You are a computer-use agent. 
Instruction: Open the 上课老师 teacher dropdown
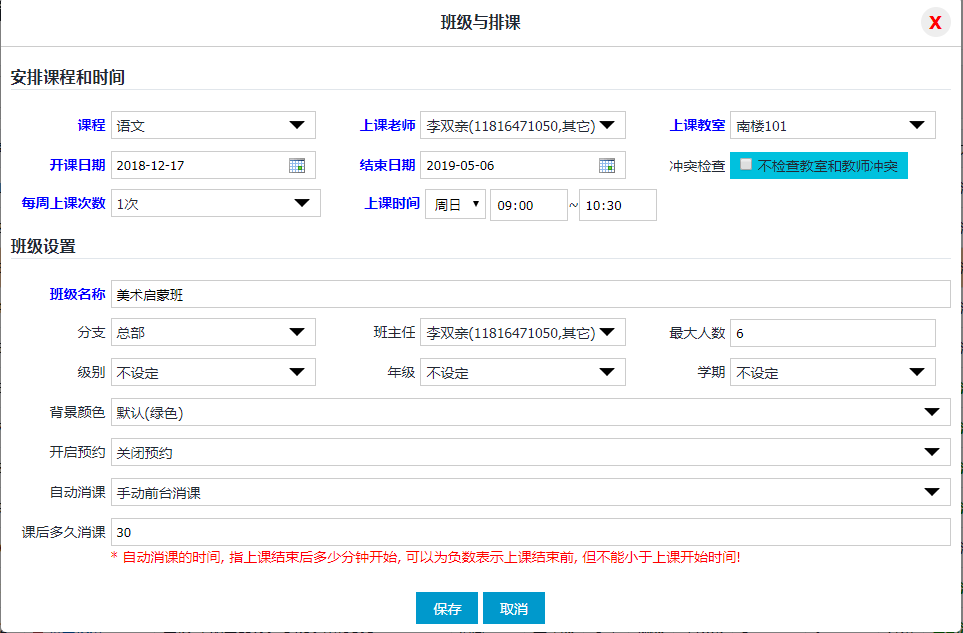pos(522,125)
